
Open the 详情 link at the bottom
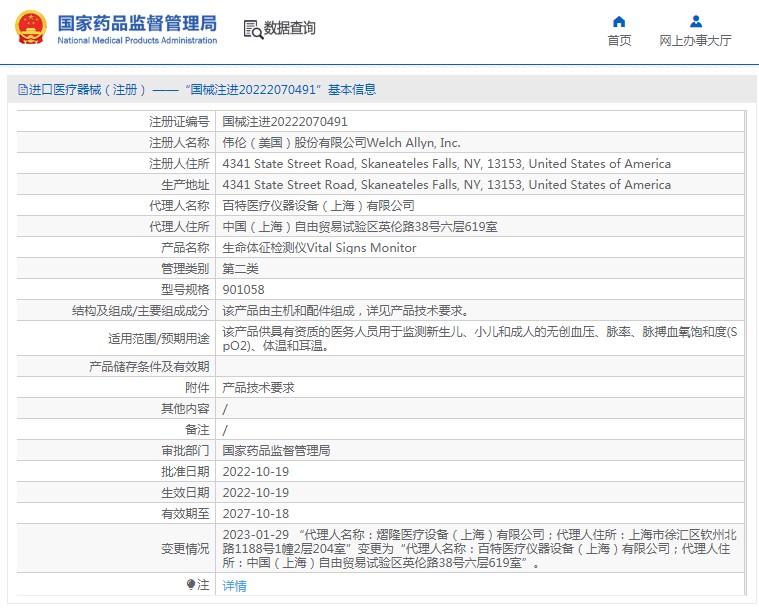click(x=234, y=586)
